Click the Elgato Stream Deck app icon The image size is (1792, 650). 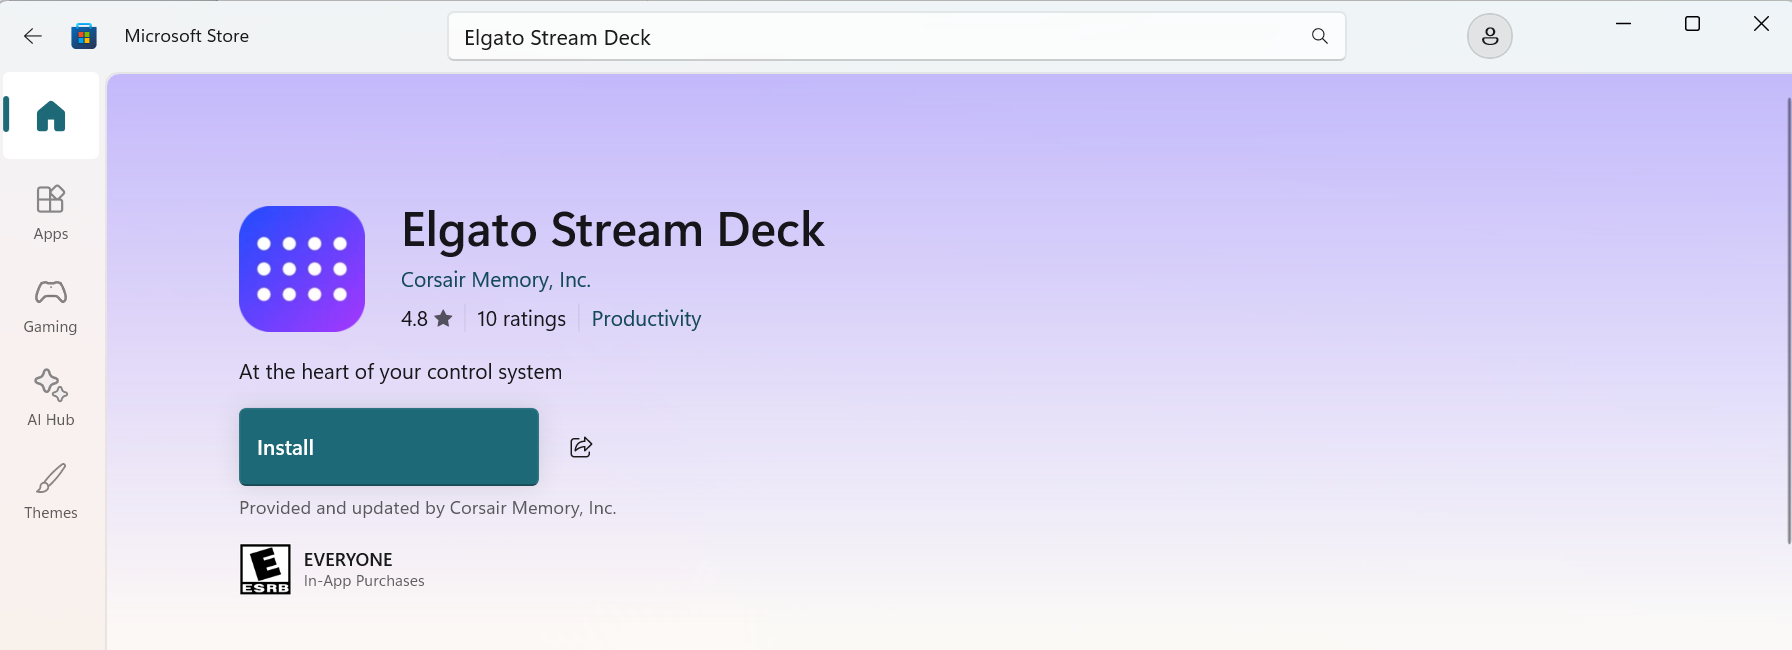(302, 269)
